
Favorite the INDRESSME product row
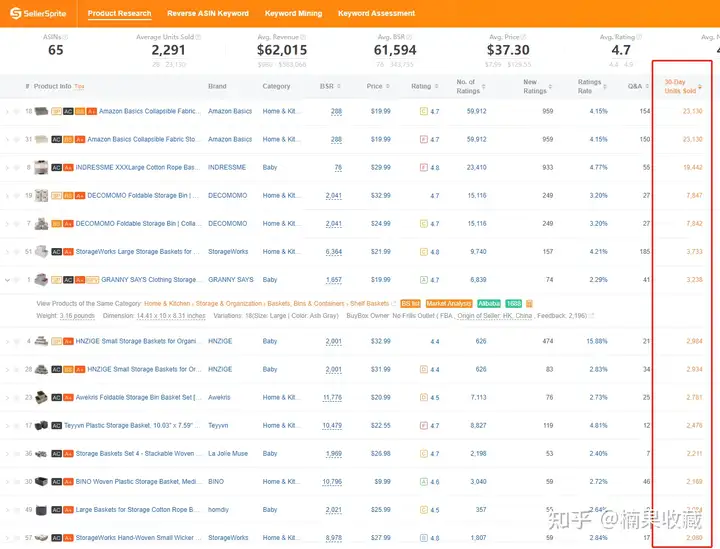tap(17, 168)
